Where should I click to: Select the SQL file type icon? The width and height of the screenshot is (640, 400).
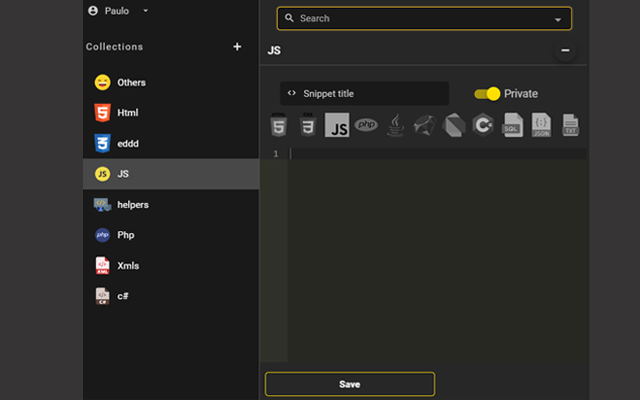pos(512,126)
